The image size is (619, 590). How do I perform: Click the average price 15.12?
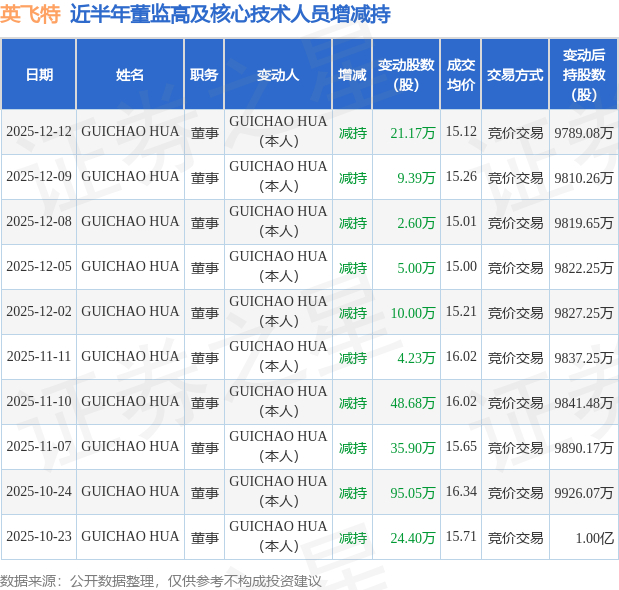click(461, 132)
